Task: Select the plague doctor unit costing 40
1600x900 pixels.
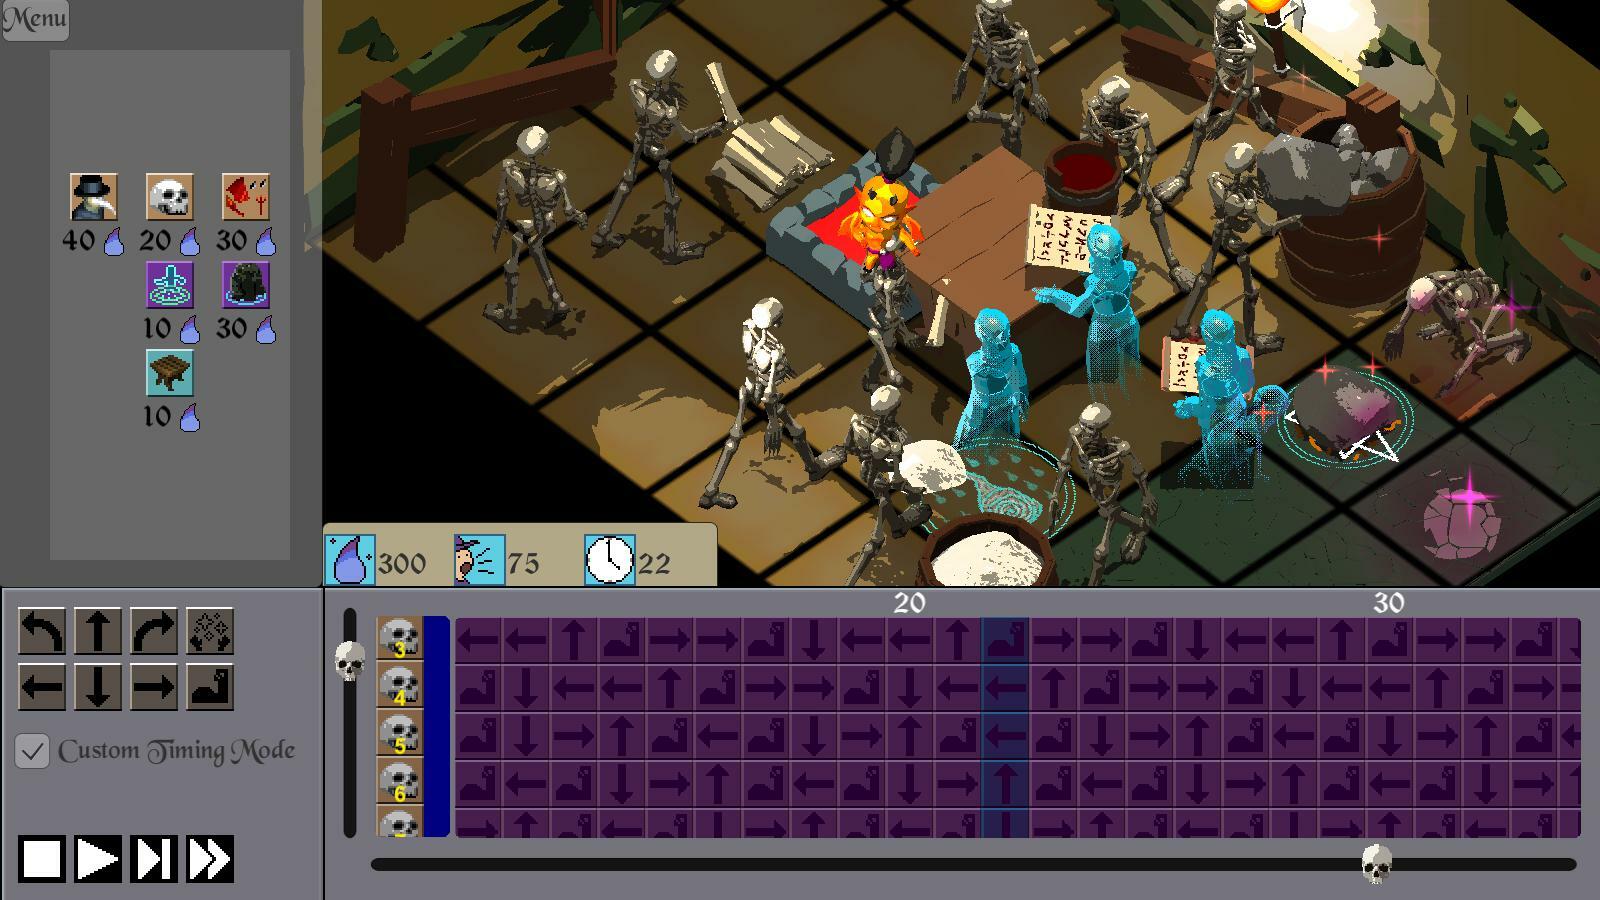Action: (x=94, y=197)
